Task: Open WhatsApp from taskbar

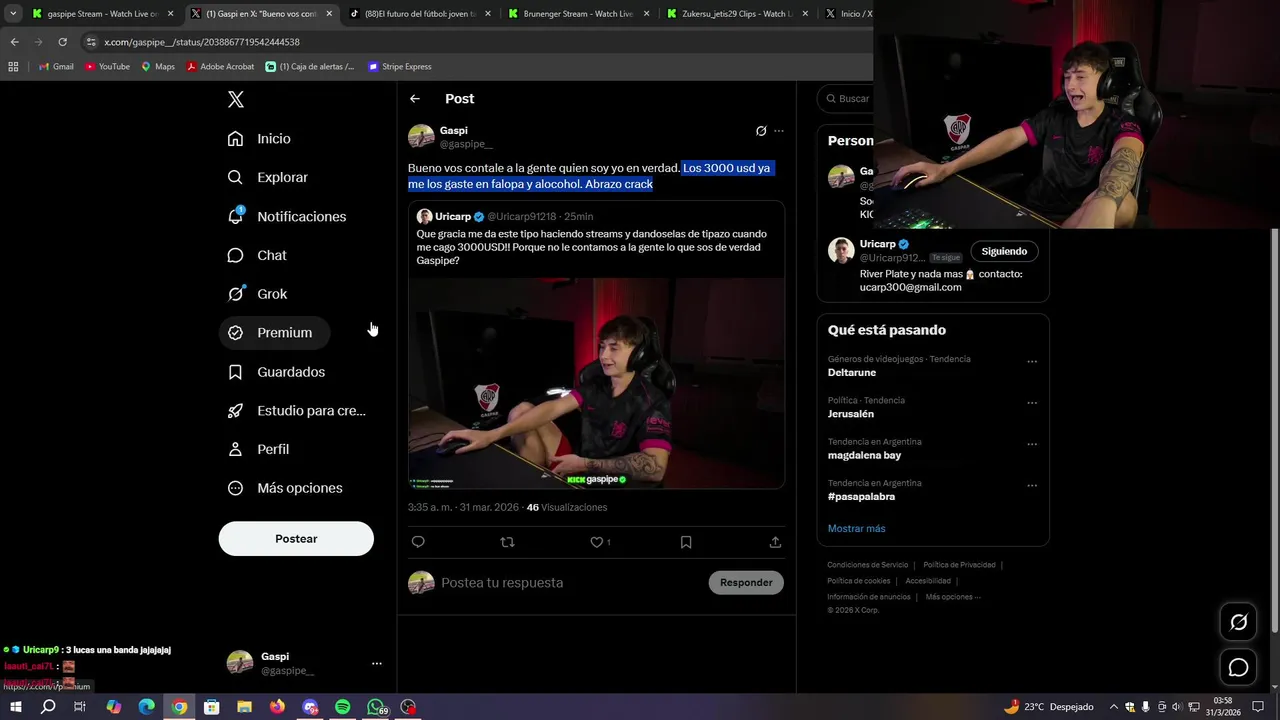Action: (x=375, y=707)
